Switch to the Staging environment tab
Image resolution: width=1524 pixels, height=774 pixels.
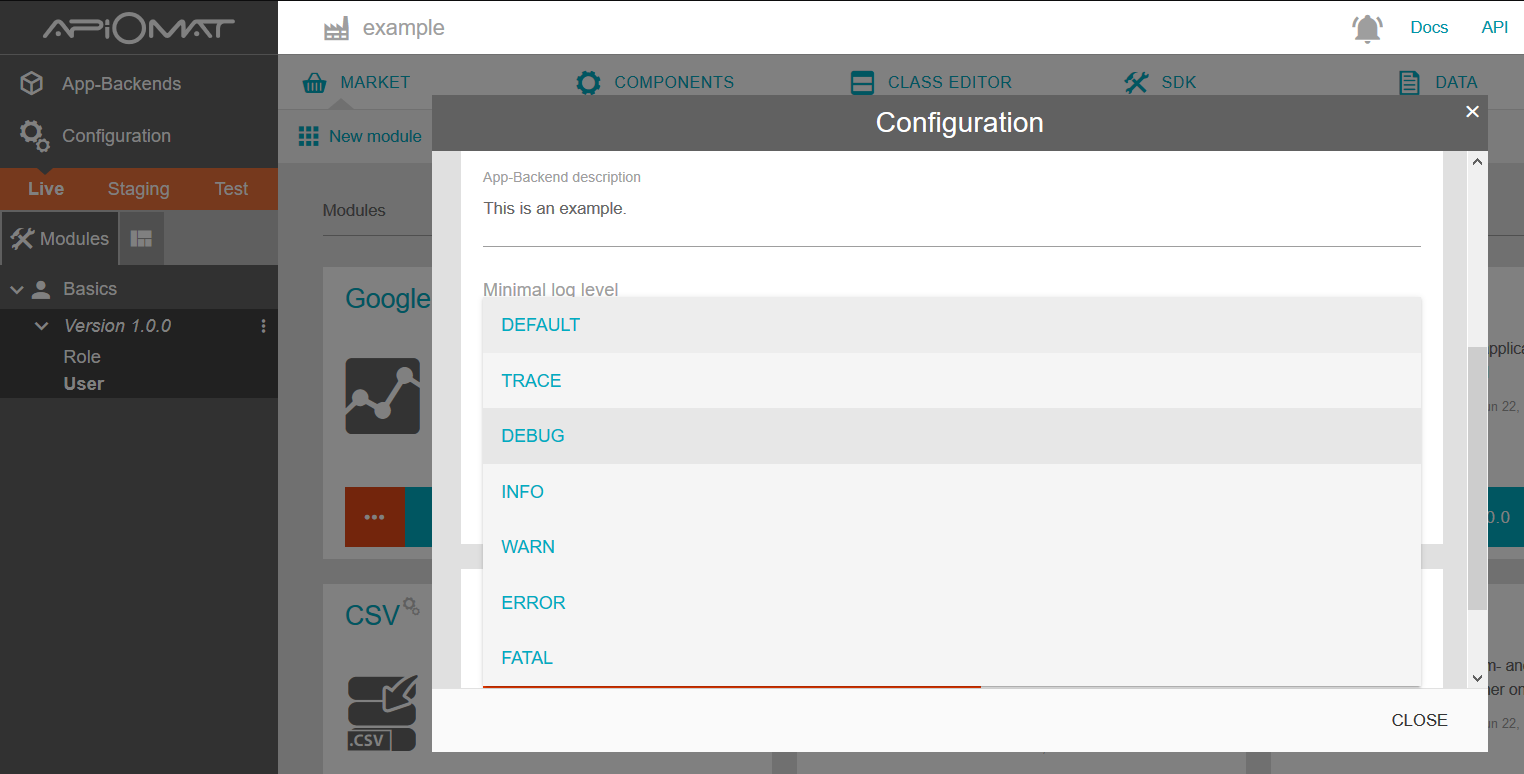click(138, 189)
